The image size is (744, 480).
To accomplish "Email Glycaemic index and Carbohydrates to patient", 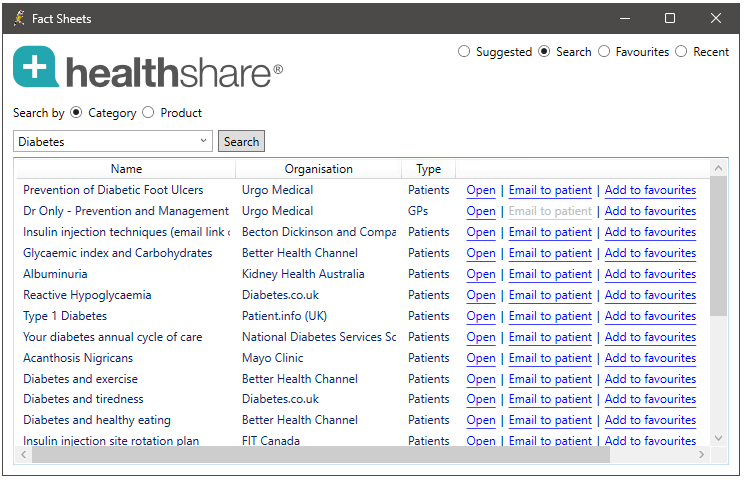I will tap(550, 253).
